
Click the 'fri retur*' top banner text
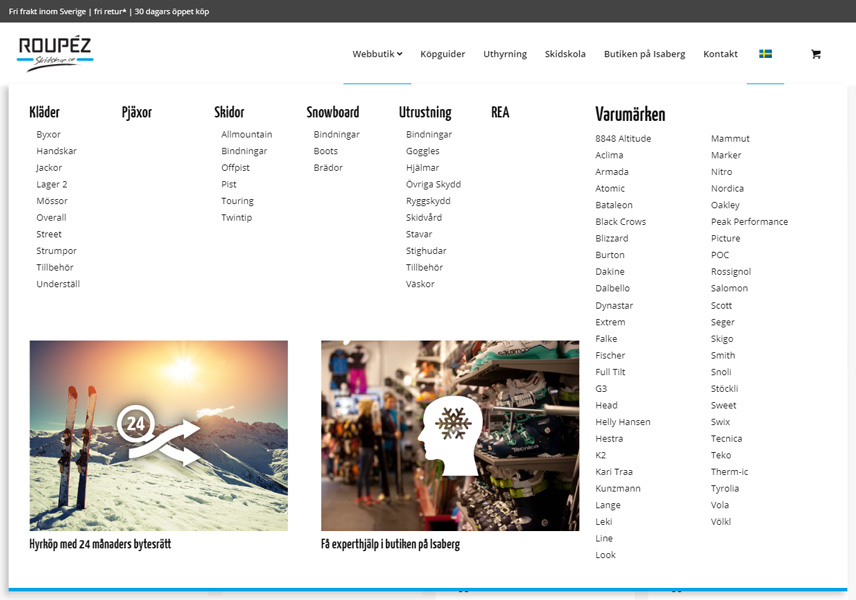pos(110,11)
